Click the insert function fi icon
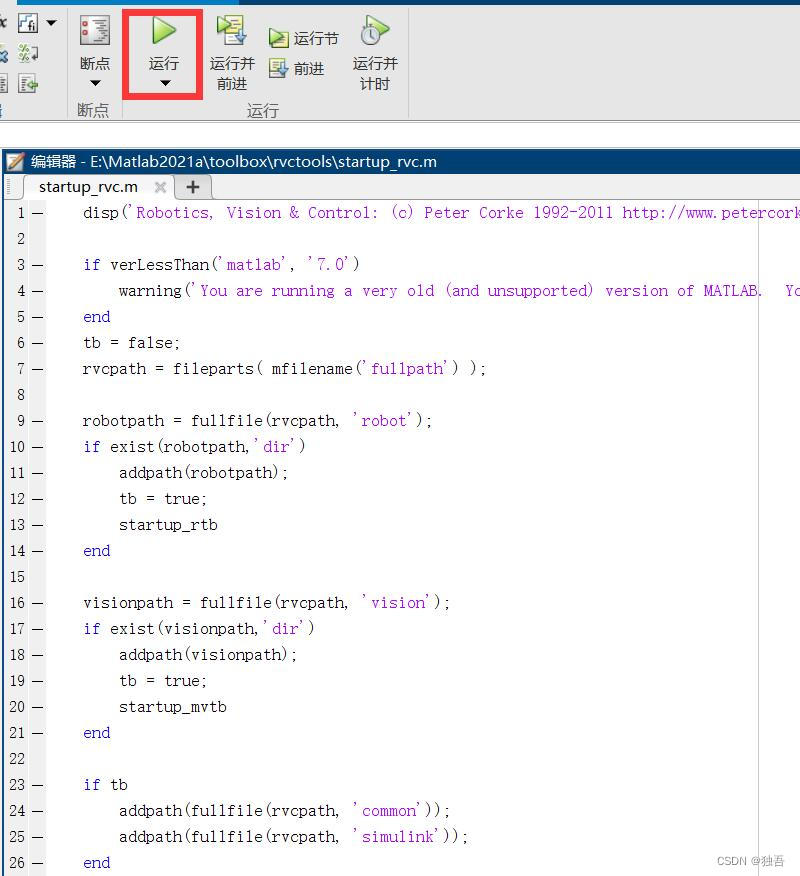Viewport: 800px width, 876px height. 28,23
